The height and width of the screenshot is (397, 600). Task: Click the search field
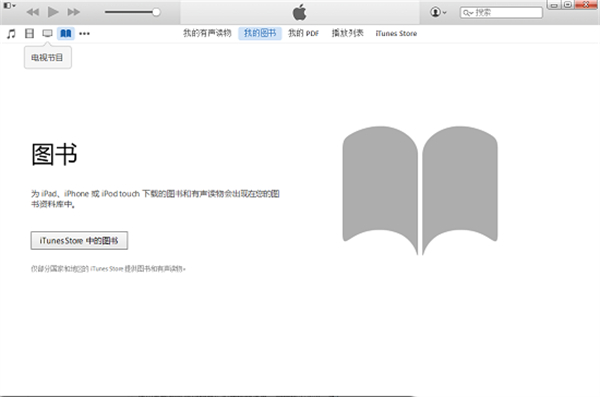tap(501, 13)
